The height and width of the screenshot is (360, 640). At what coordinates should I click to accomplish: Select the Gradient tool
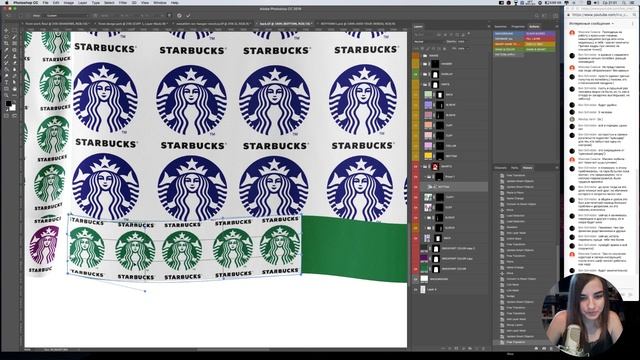(x=6, y=69)
